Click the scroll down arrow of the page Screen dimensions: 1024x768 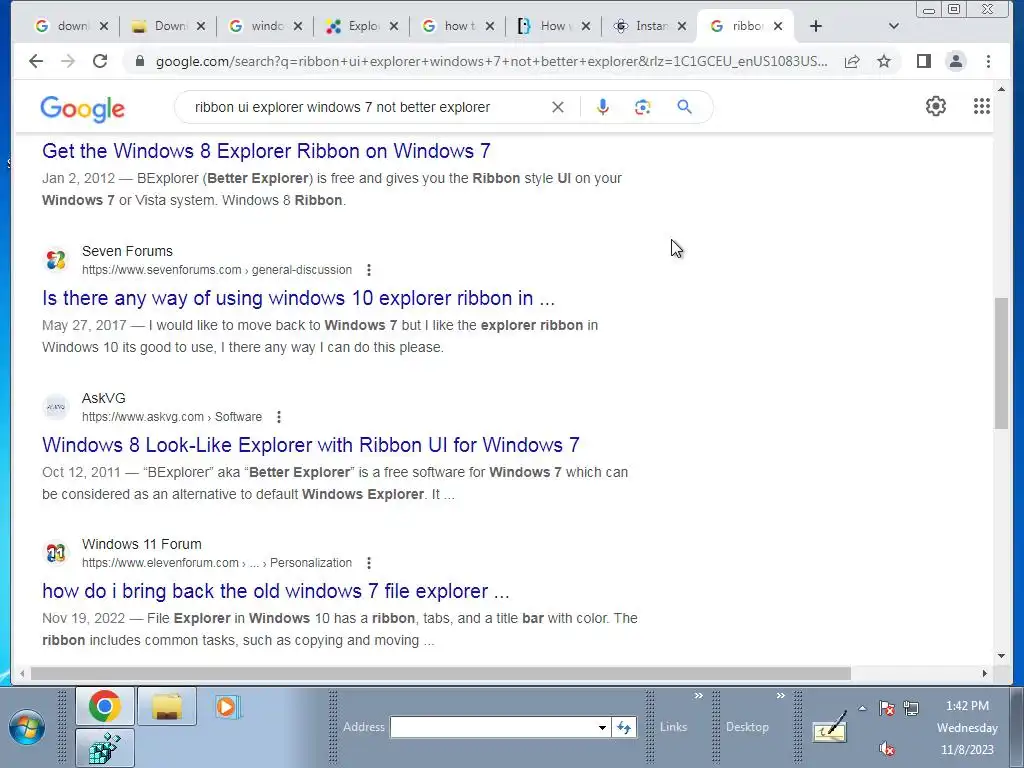tap(1002, 656)
